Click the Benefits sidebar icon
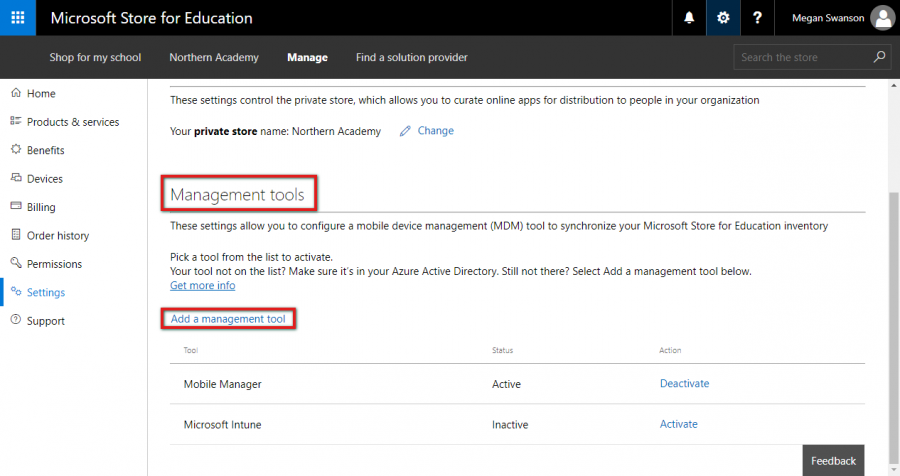This screenshot has width=900, height=476. [x=16, y=149]
